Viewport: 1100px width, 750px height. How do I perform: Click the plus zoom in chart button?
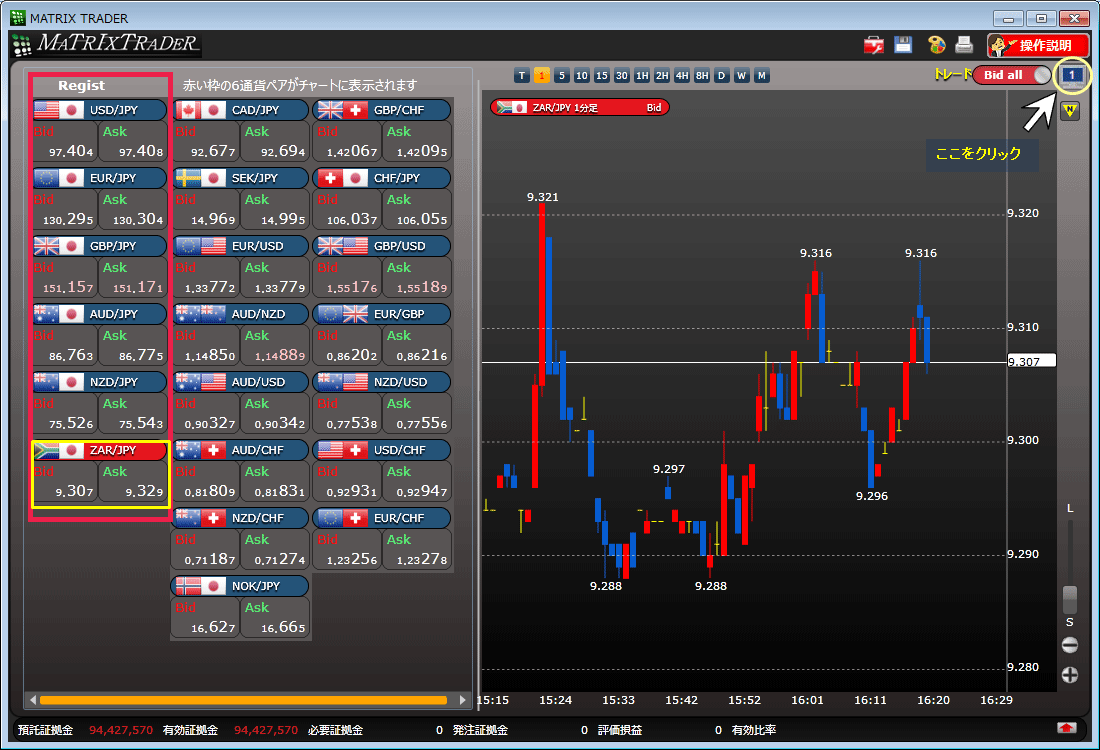click(1070, 675)
